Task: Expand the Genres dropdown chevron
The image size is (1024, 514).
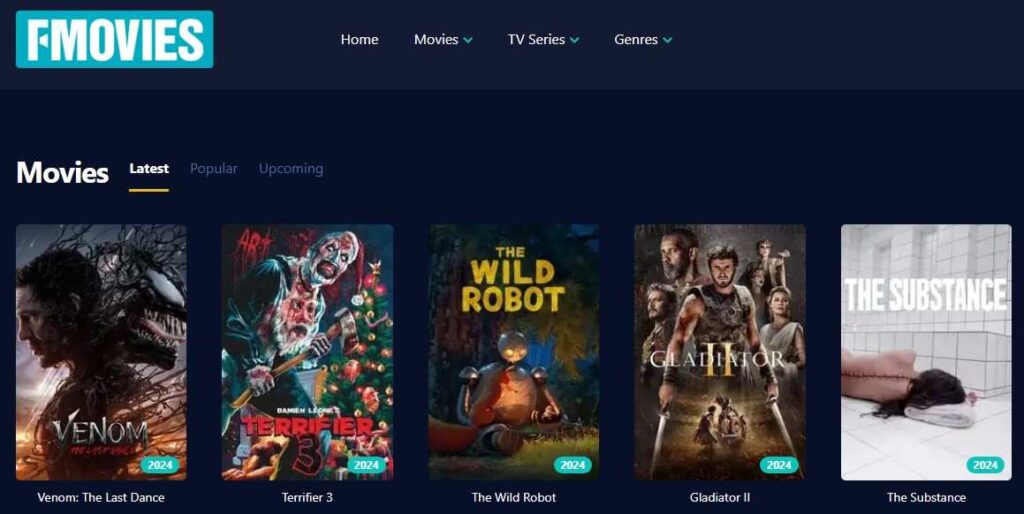Action: (x=667, y=40)
